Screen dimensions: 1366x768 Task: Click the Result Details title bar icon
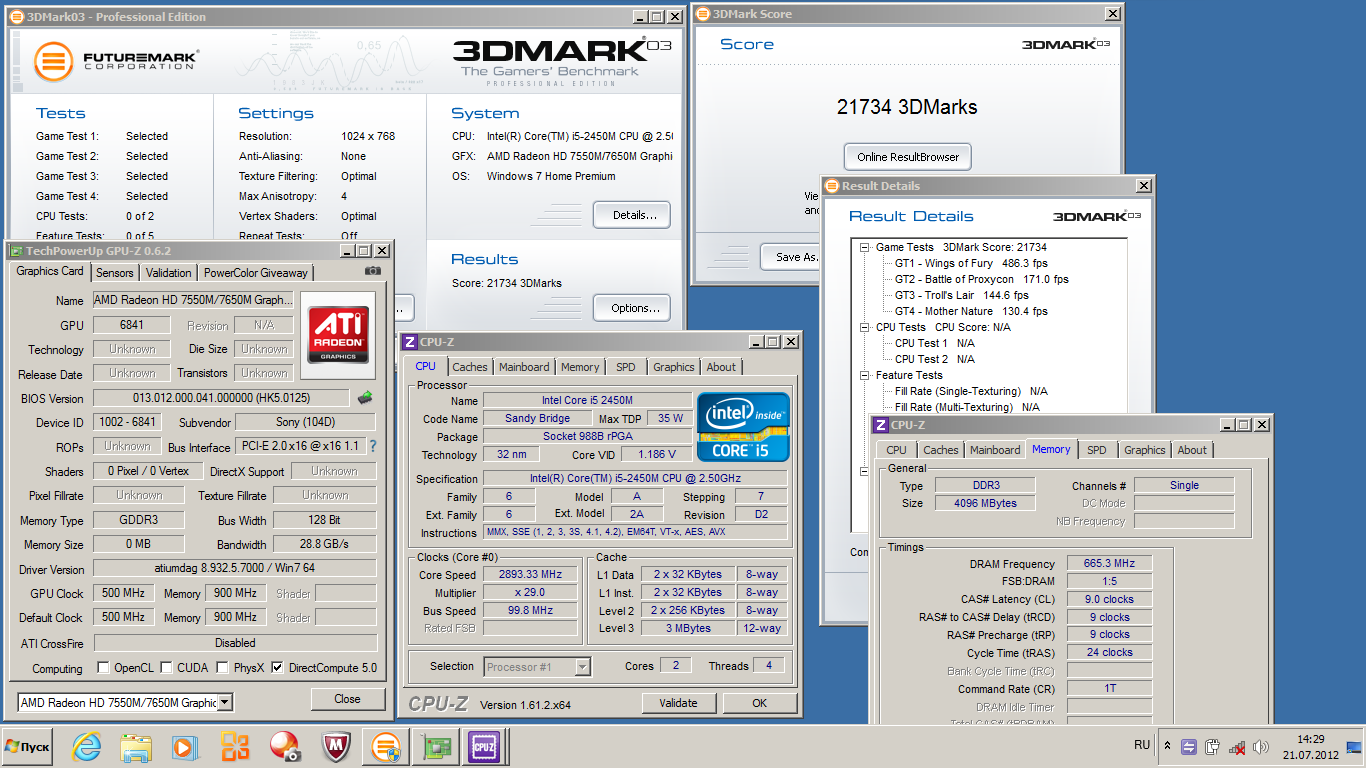[x=831, y=186]
